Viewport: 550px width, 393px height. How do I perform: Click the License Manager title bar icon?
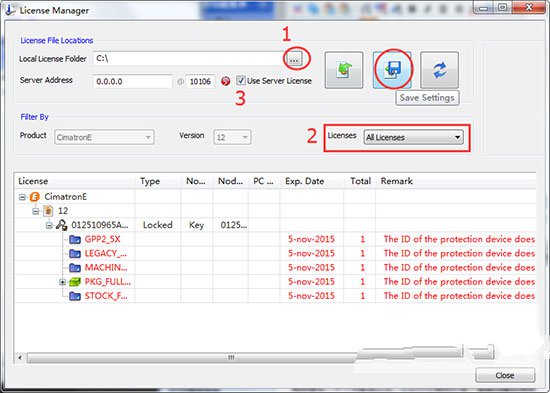[x=11, y=9]
